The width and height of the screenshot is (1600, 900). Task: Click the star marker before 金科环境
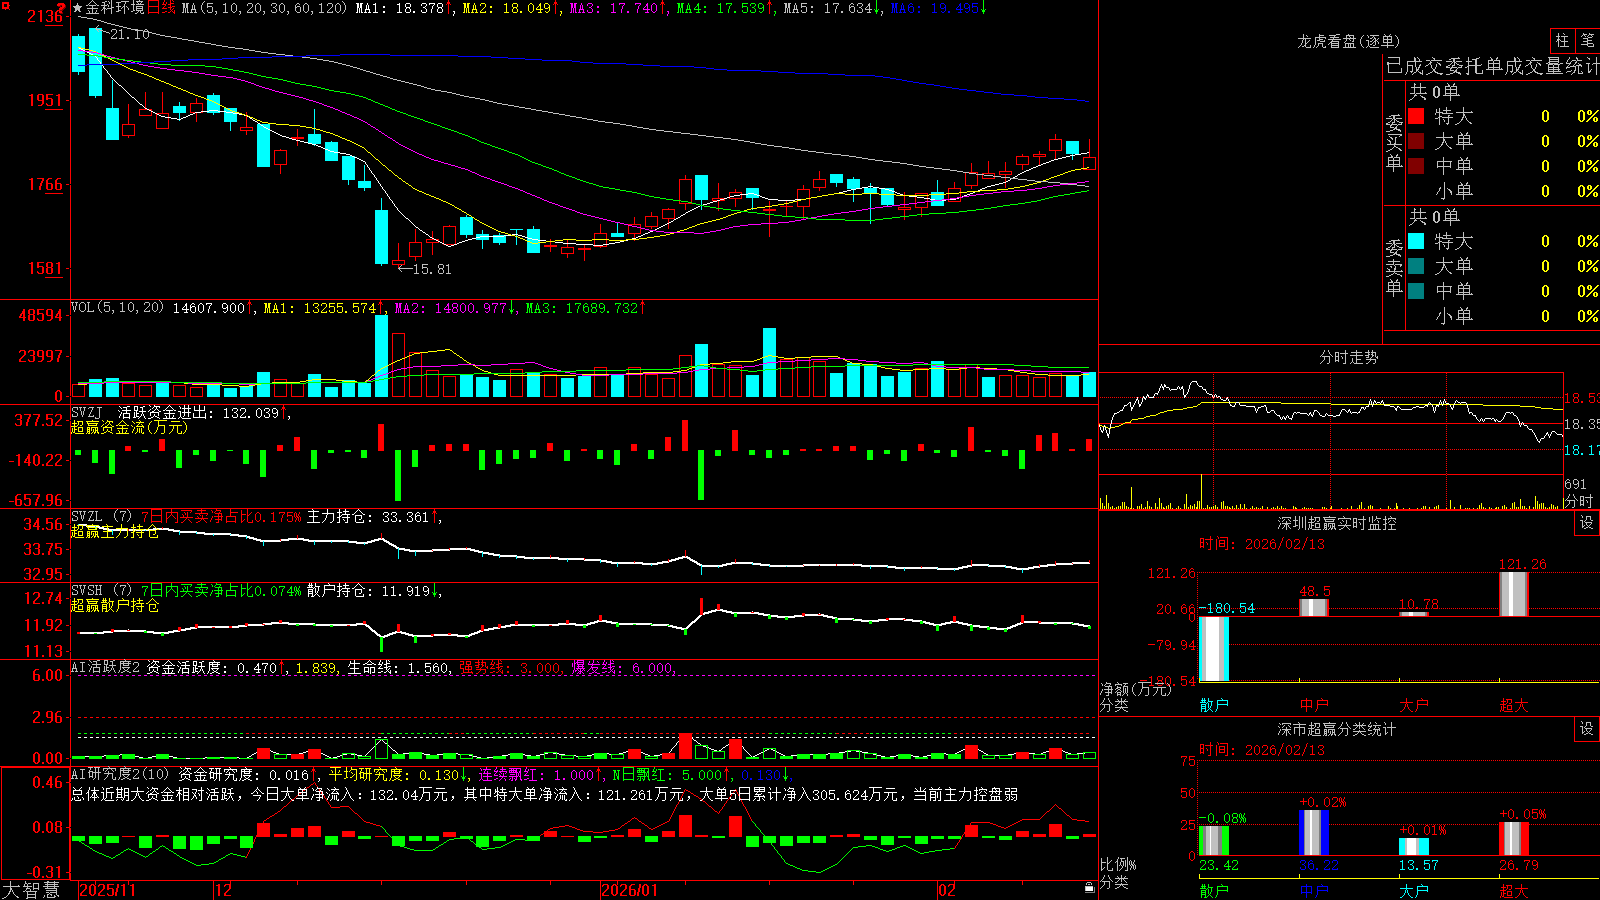[78, 8]
